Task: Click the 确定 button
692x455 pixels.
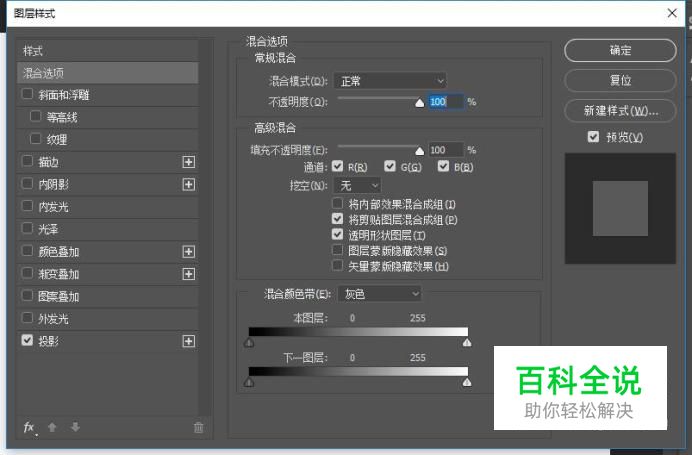Action: (x=620, y=50)
